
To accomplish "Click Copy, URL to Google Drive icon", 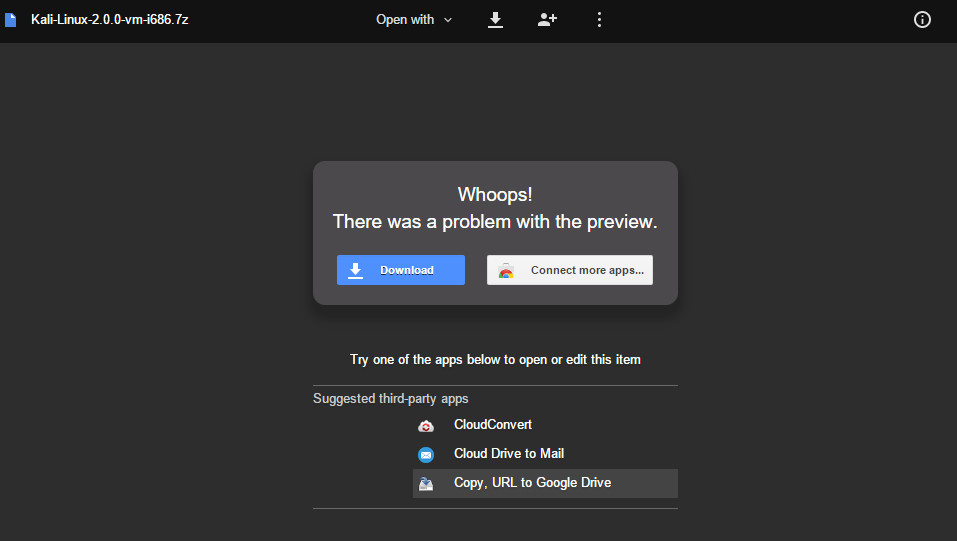I will click(x=426, y=484).
